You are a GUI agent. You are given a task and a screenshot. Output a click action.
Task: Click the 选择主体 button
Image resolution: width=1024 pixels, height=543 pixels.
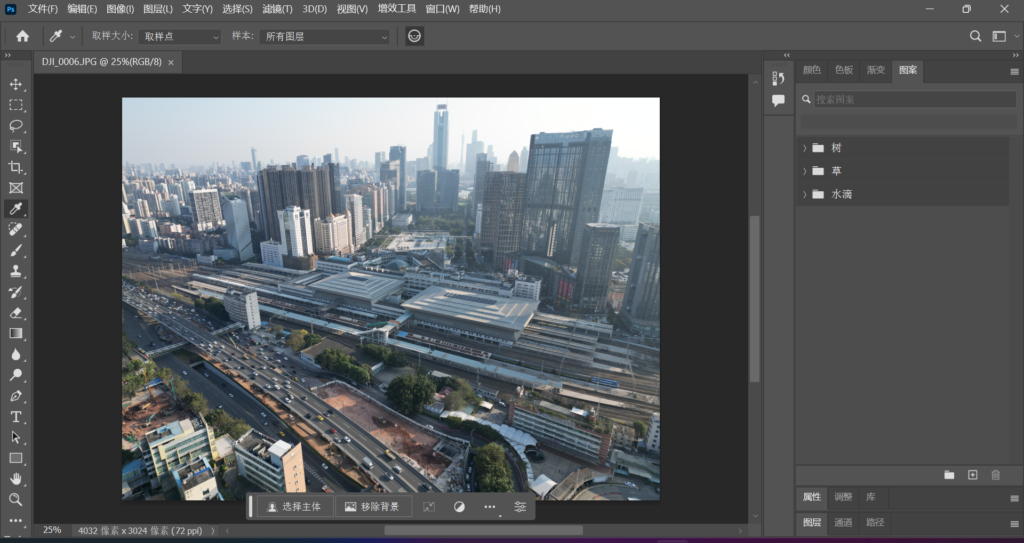click(x=295, y=507)
